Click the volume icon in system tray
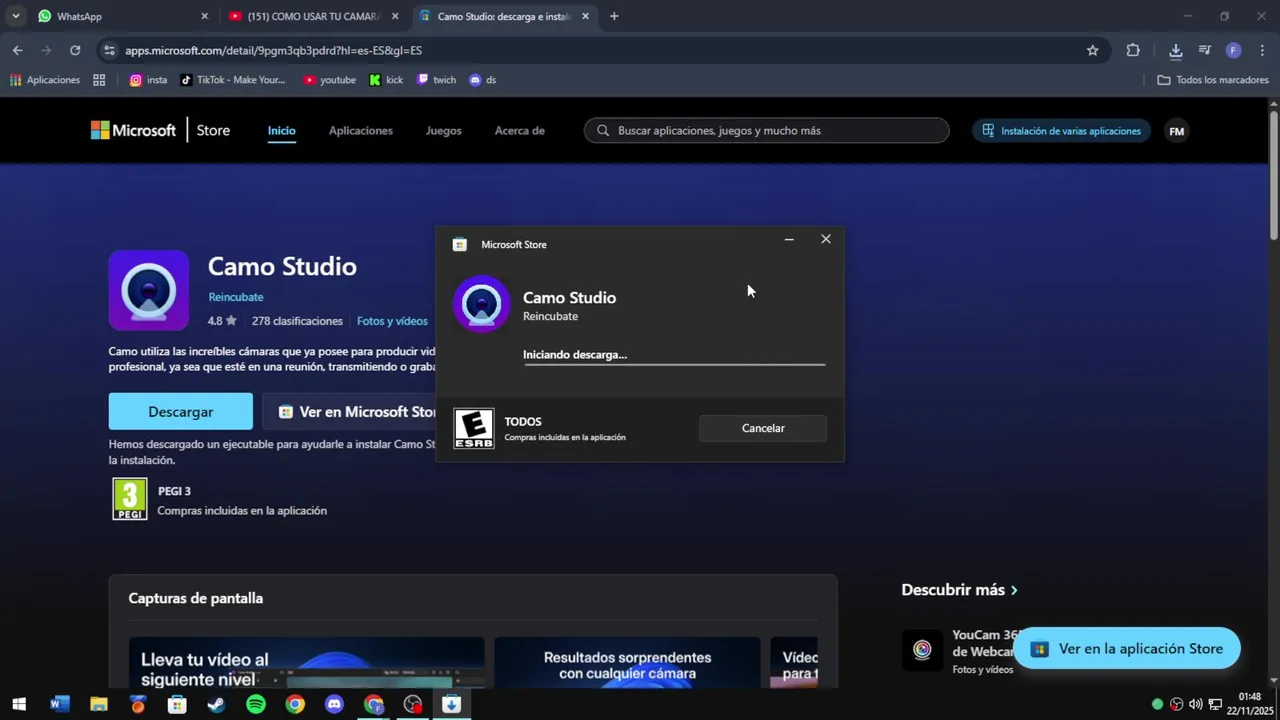This screenshot has height=720, width=1280. tap(1195, 704)
